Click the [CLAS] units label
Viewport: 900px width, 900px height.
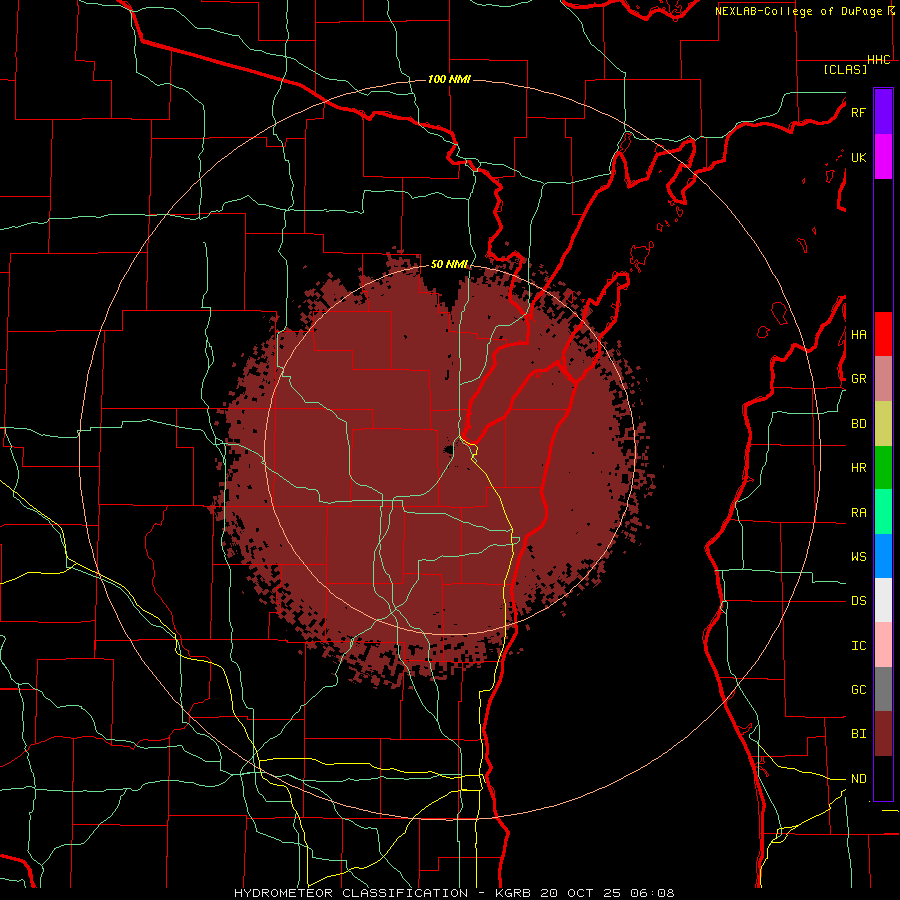845,69
